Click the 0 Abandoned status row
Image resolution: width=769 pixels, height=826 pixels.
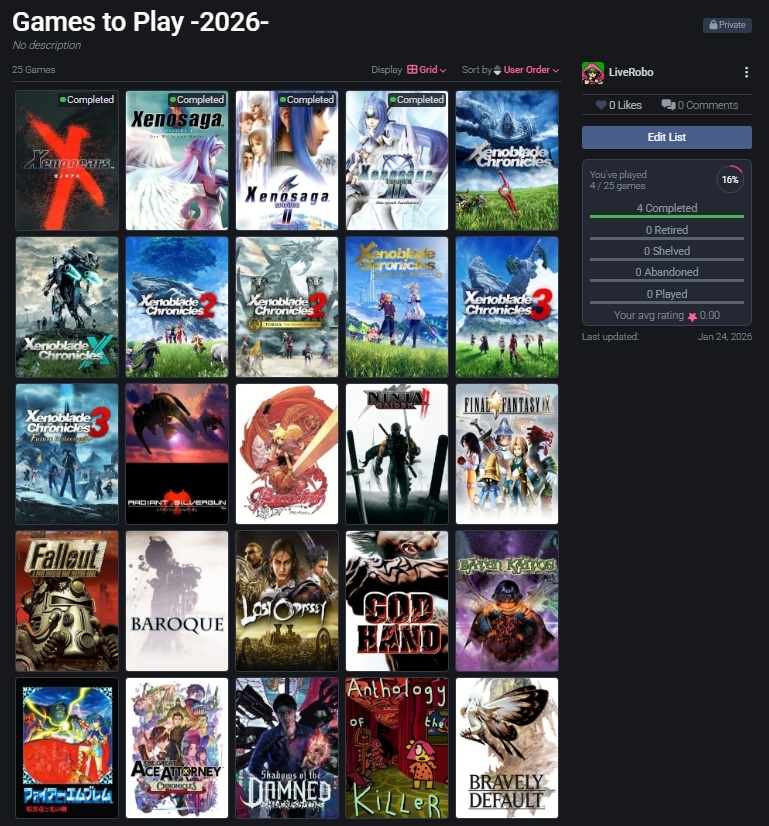(x=666, y=273)
